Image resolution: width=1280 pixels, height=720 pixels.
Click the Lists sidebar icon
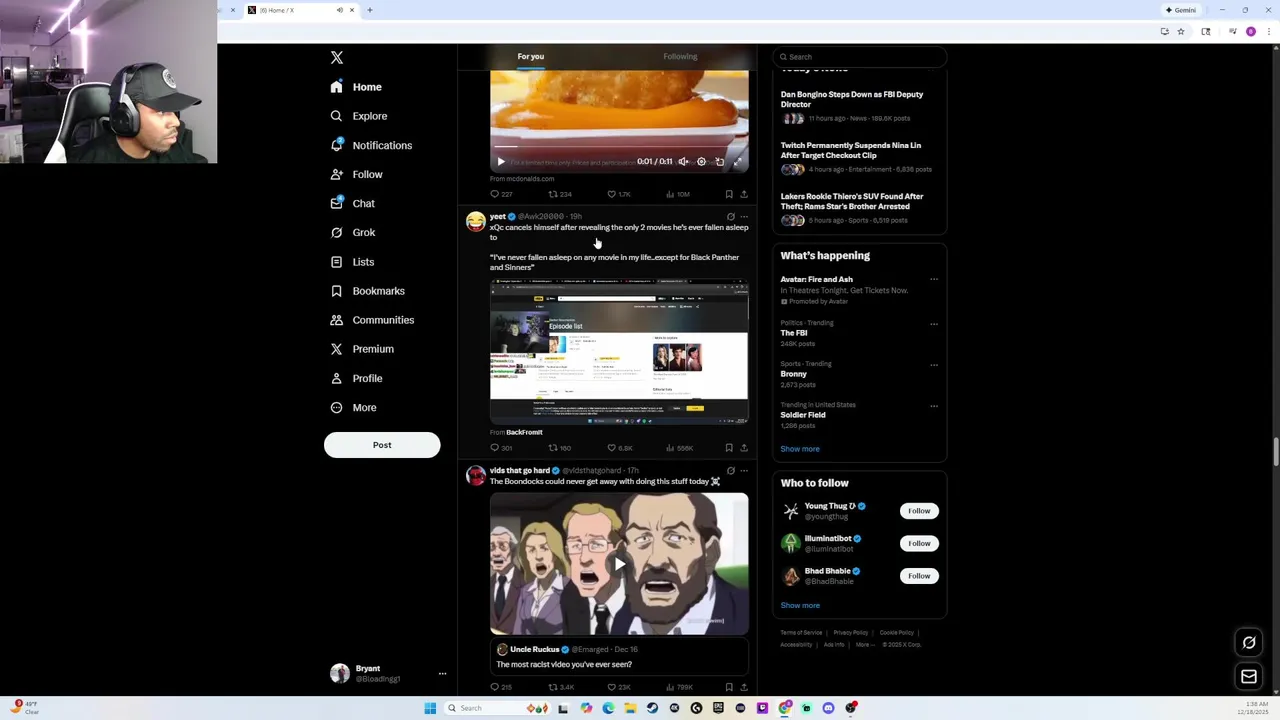pos(337,262)
